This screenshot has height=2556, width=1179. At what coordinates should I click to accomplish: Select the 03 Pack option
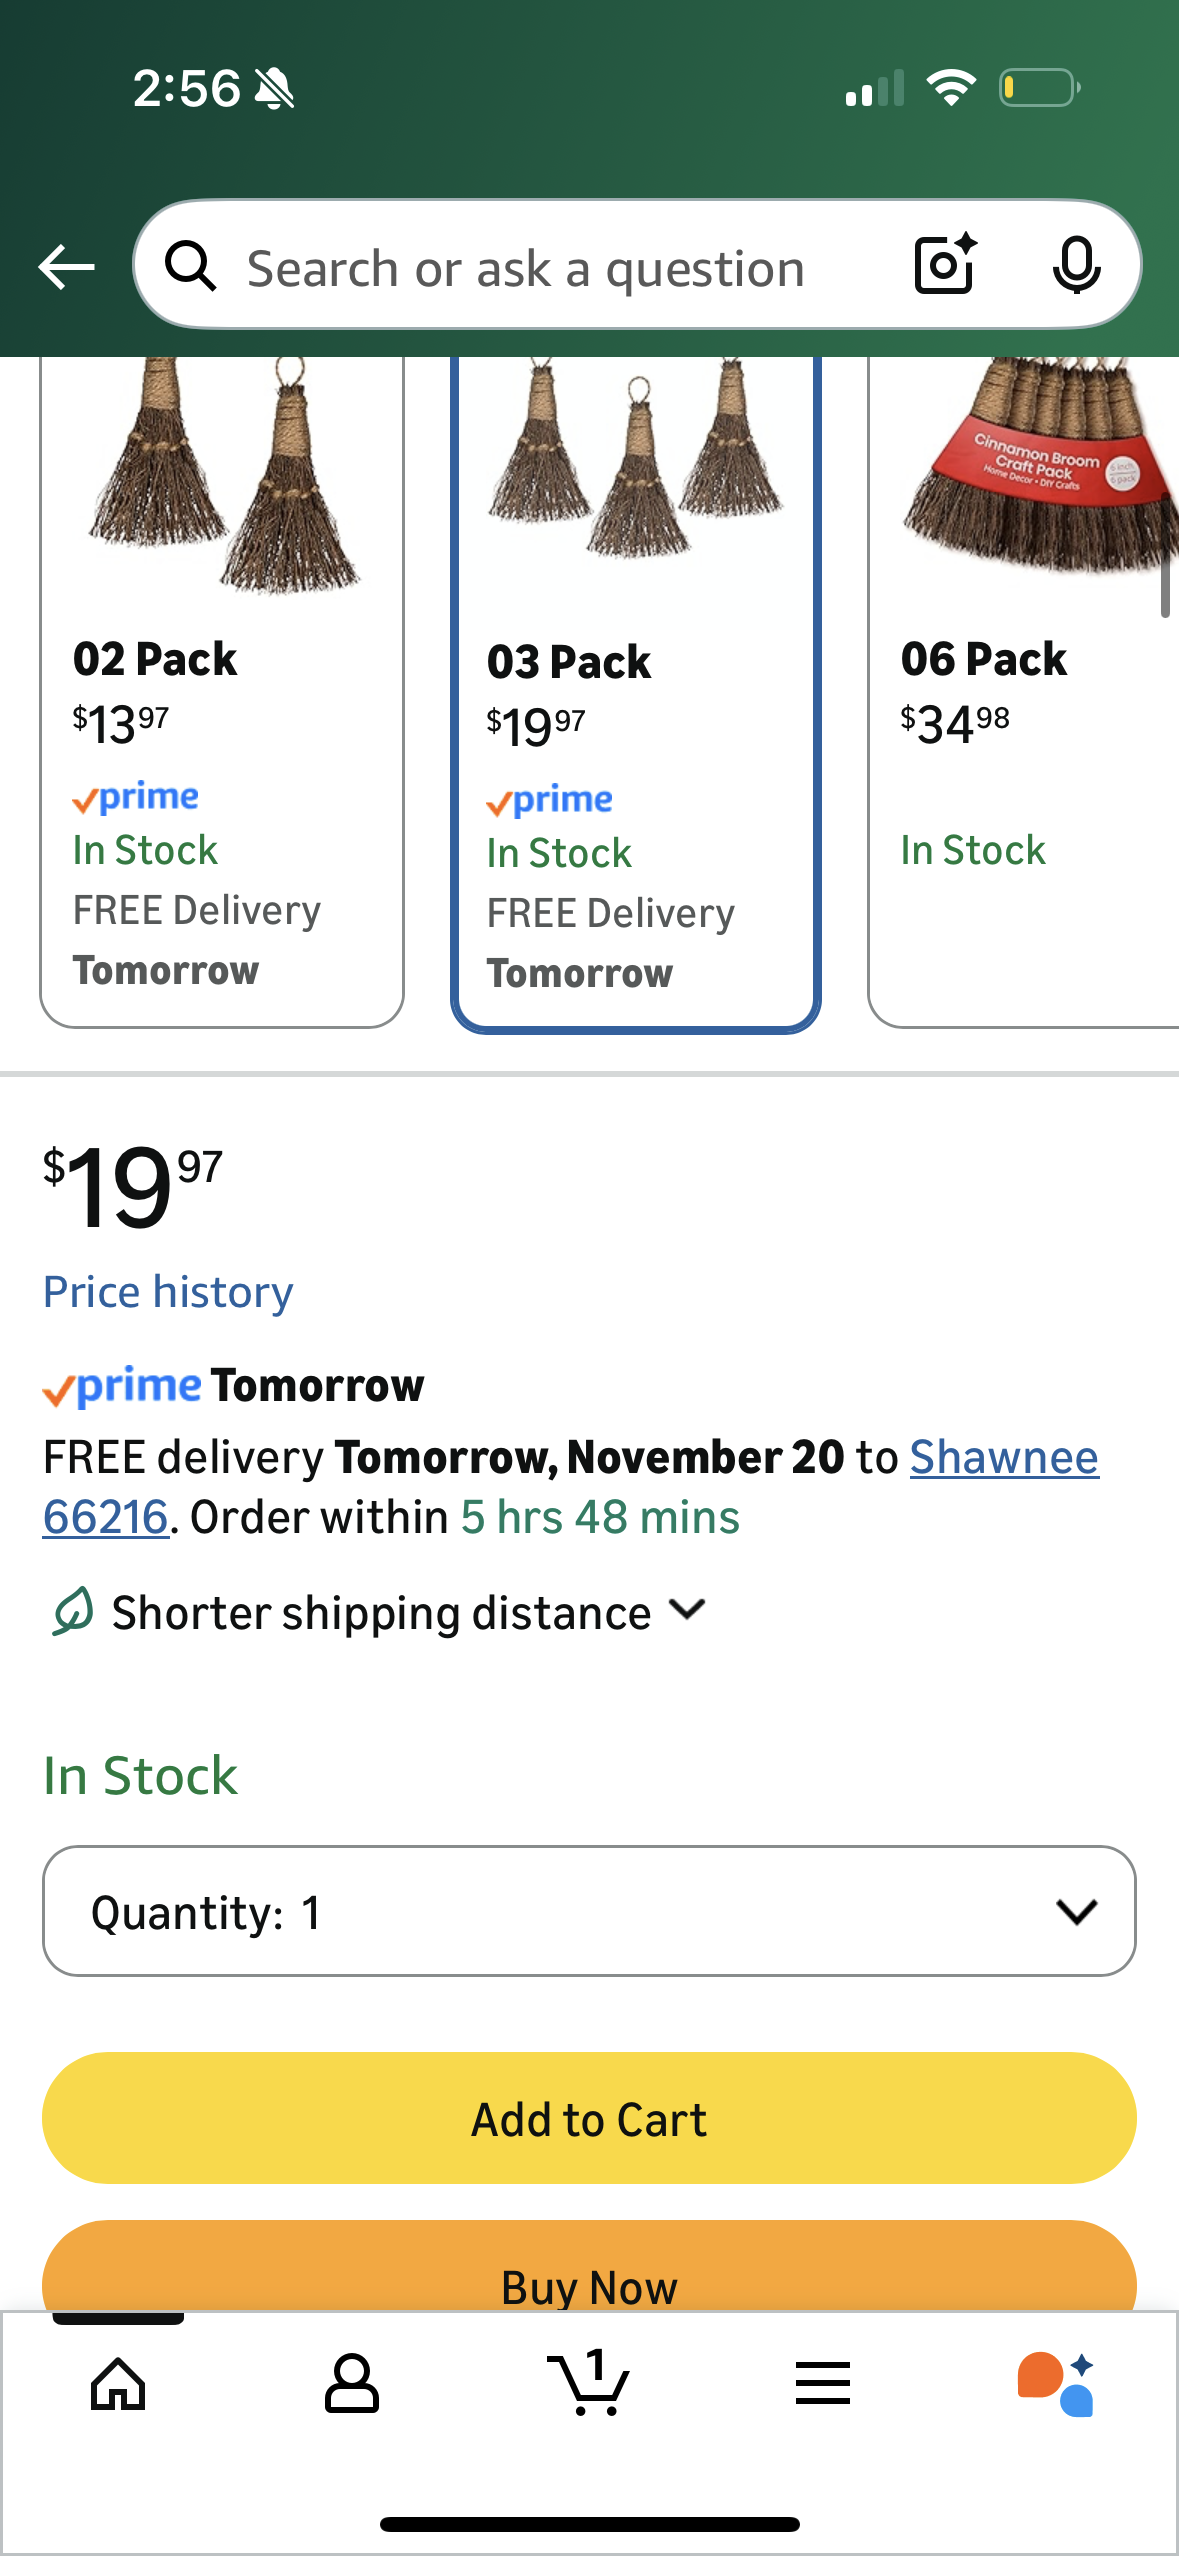click(x=635, y=690)
